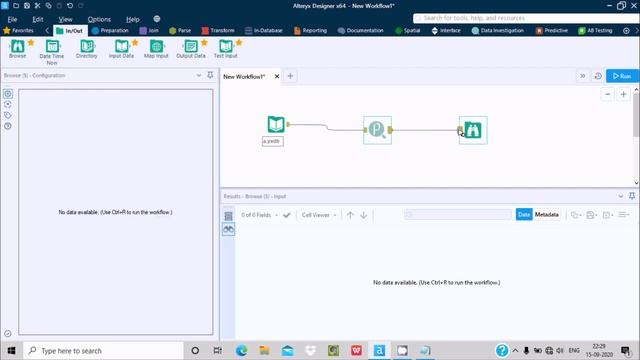This screenshot has width=640, height=360.
Task: Add a new workflow tab
Action: 290,76
